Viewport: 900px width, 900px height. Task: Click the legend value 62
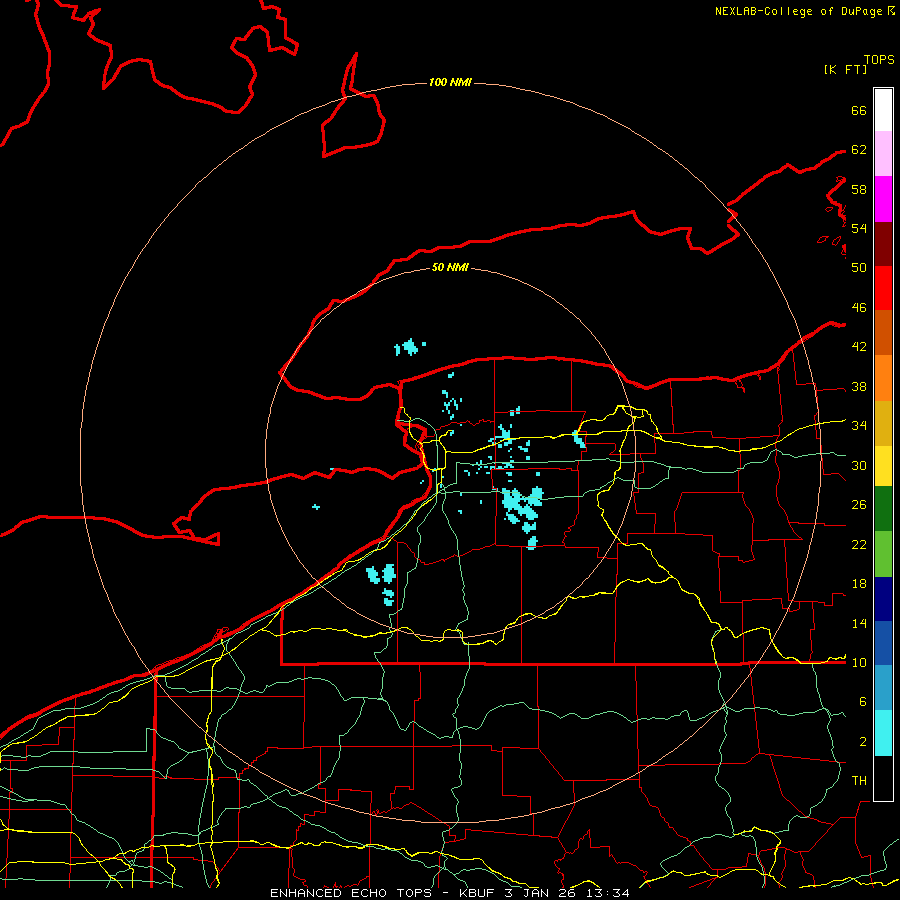pos(859,149)
